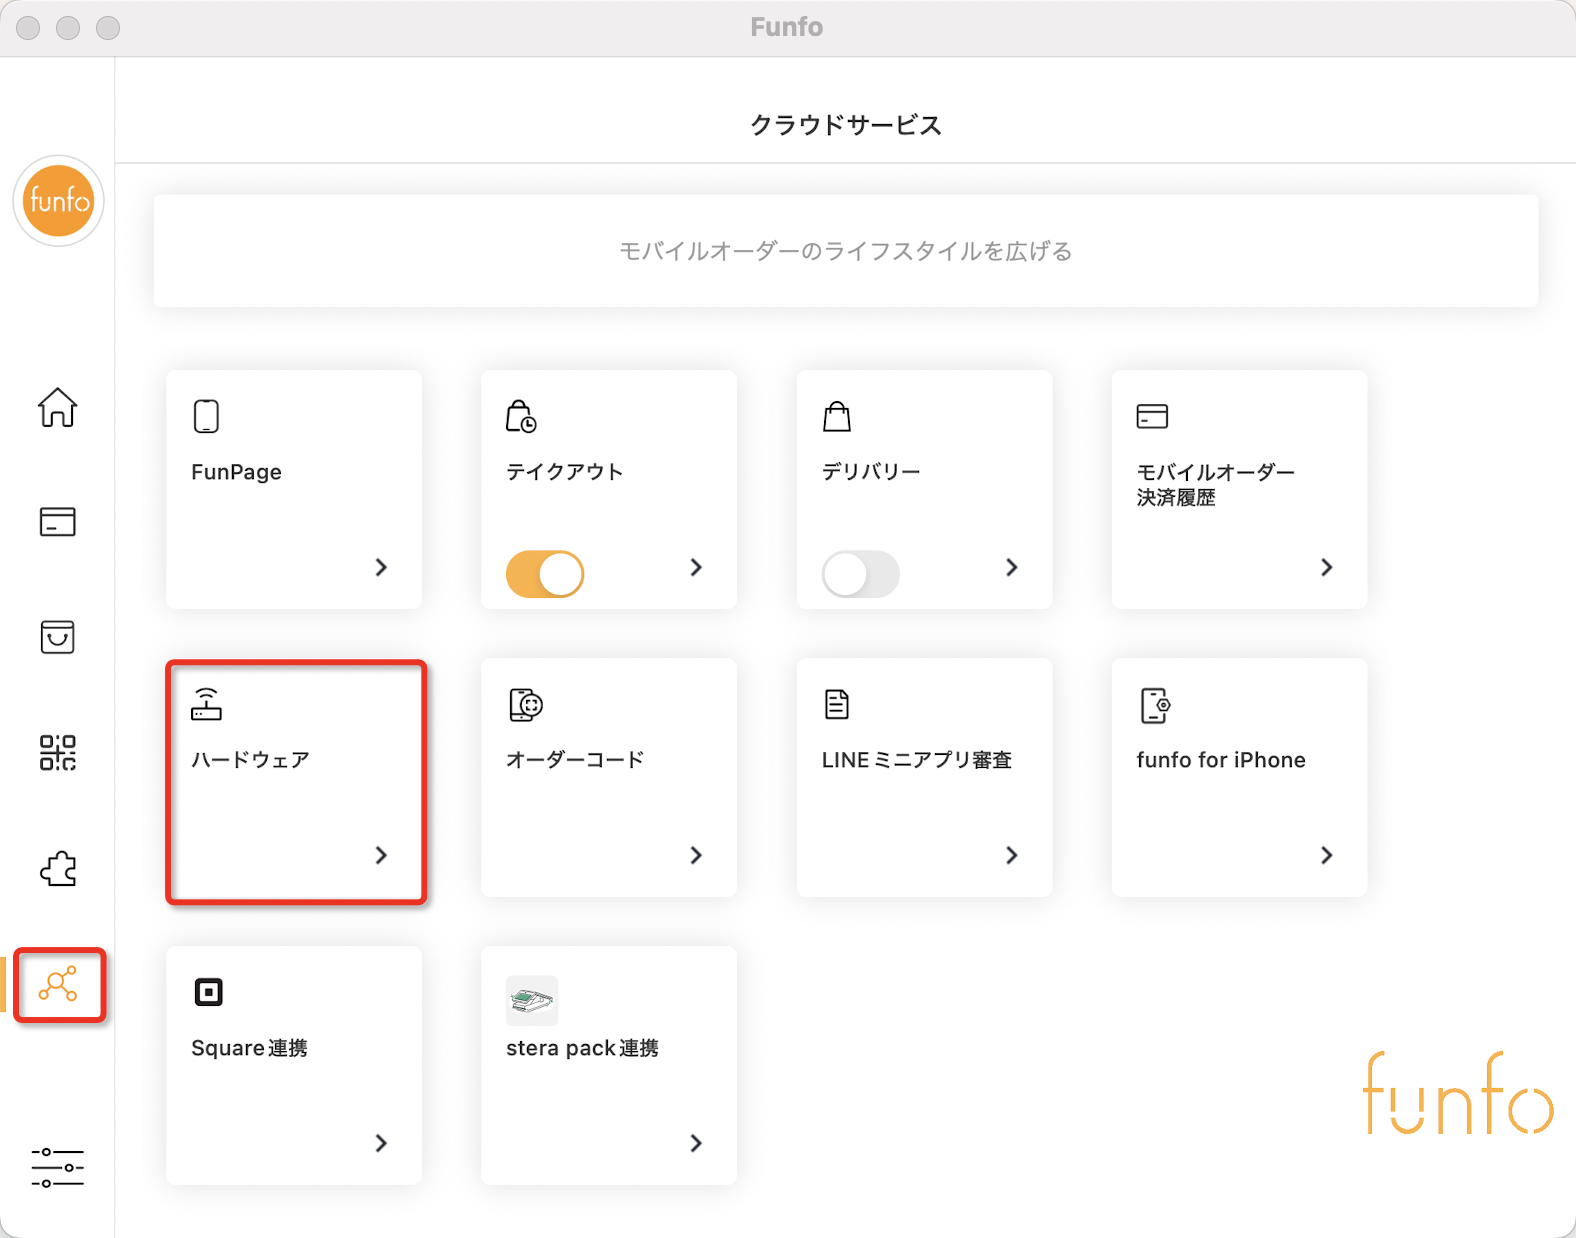1576x1238 pixels.
Task: Open the sliders settings sidebar icon
Action: pos(58,1167)
